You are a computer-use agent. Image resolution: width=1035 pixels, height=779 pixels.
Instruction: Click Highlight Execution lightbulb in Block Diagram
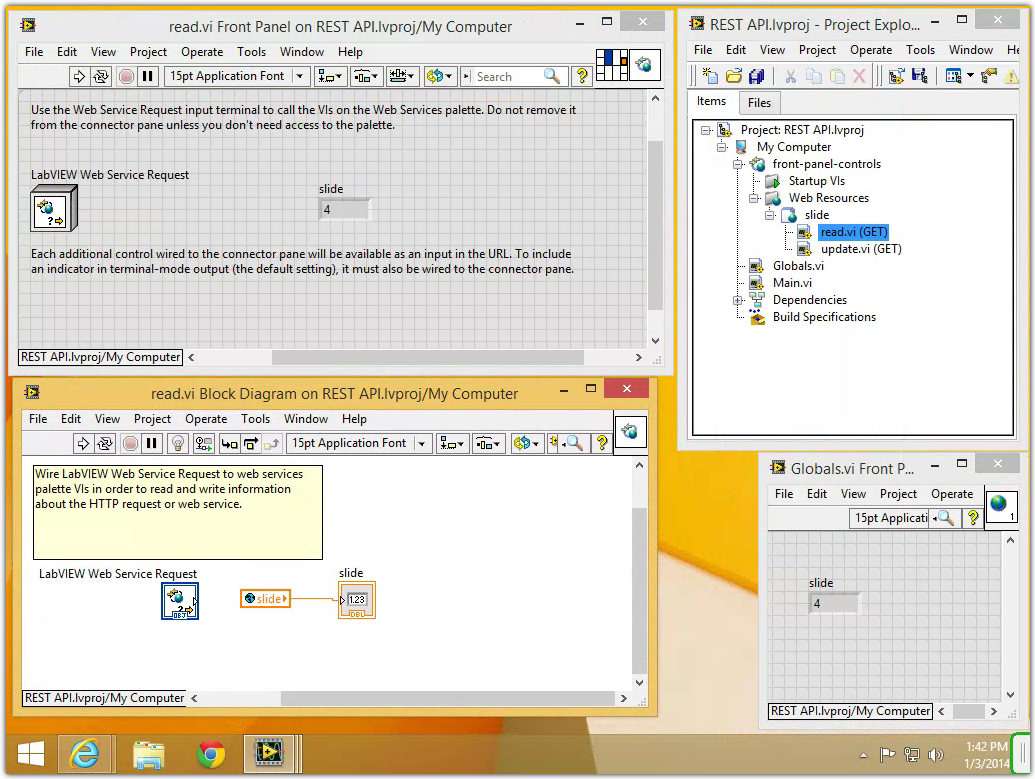(x=178, y=443)
